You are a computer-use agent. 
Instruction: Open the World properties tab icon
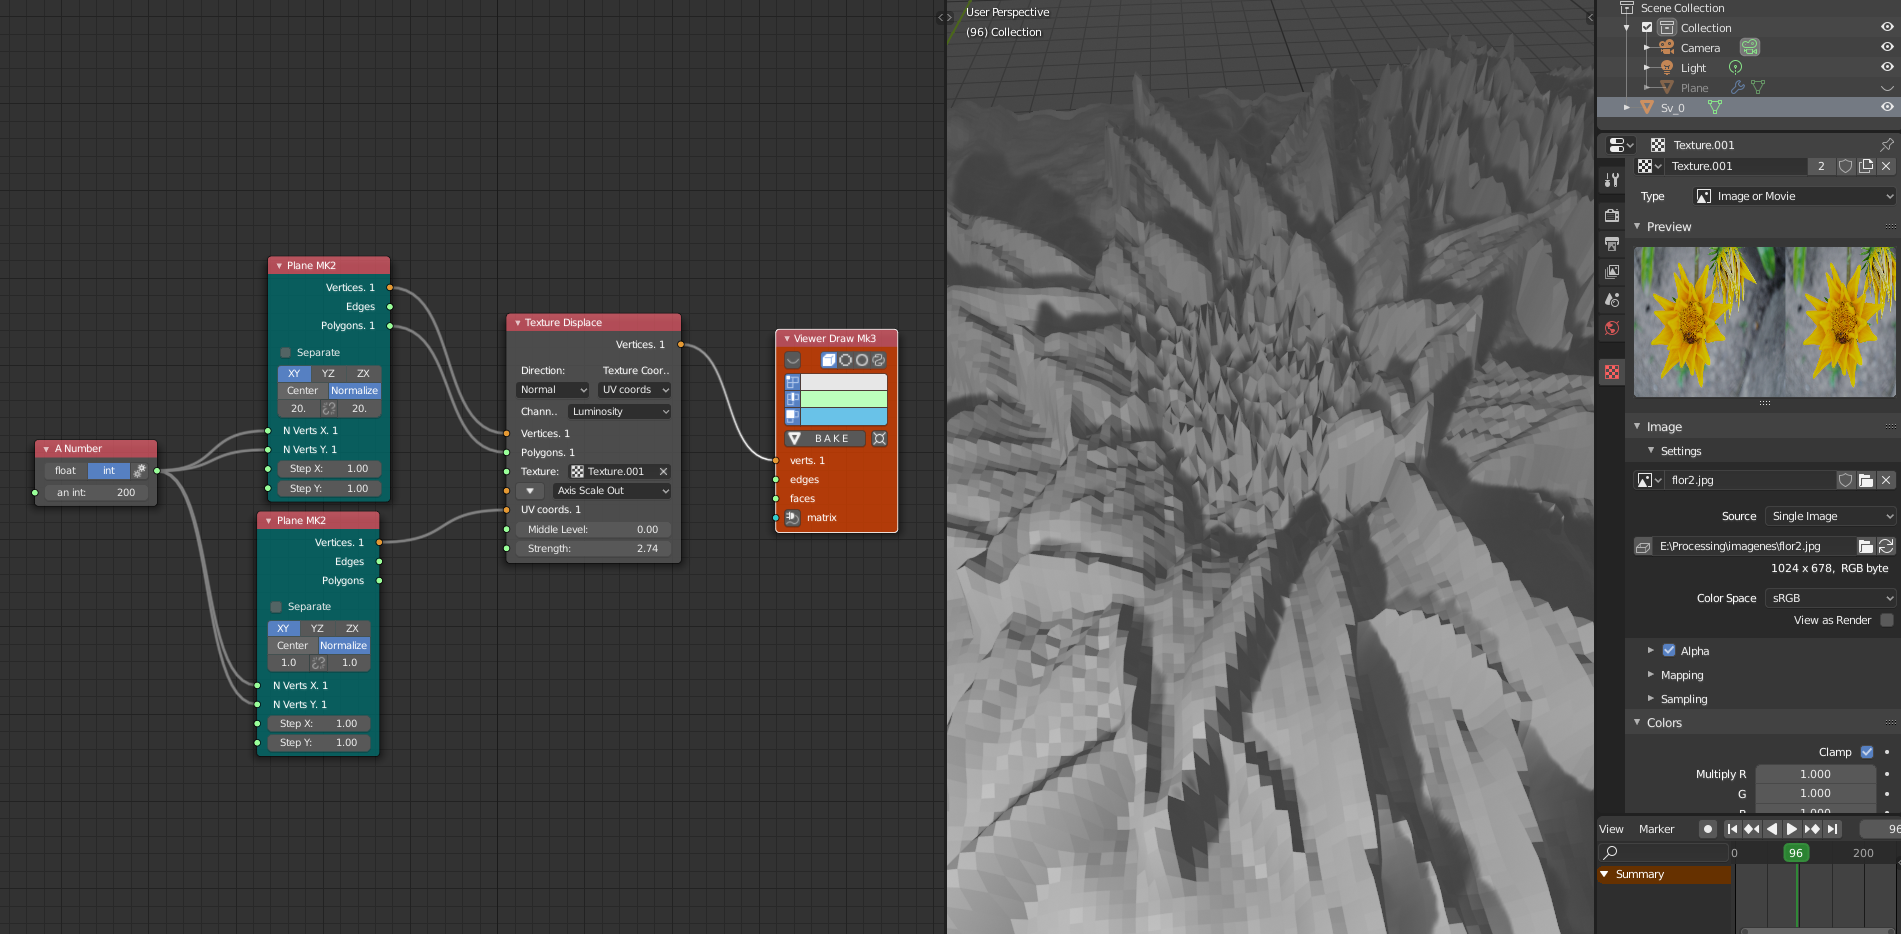click(1611, 328)
